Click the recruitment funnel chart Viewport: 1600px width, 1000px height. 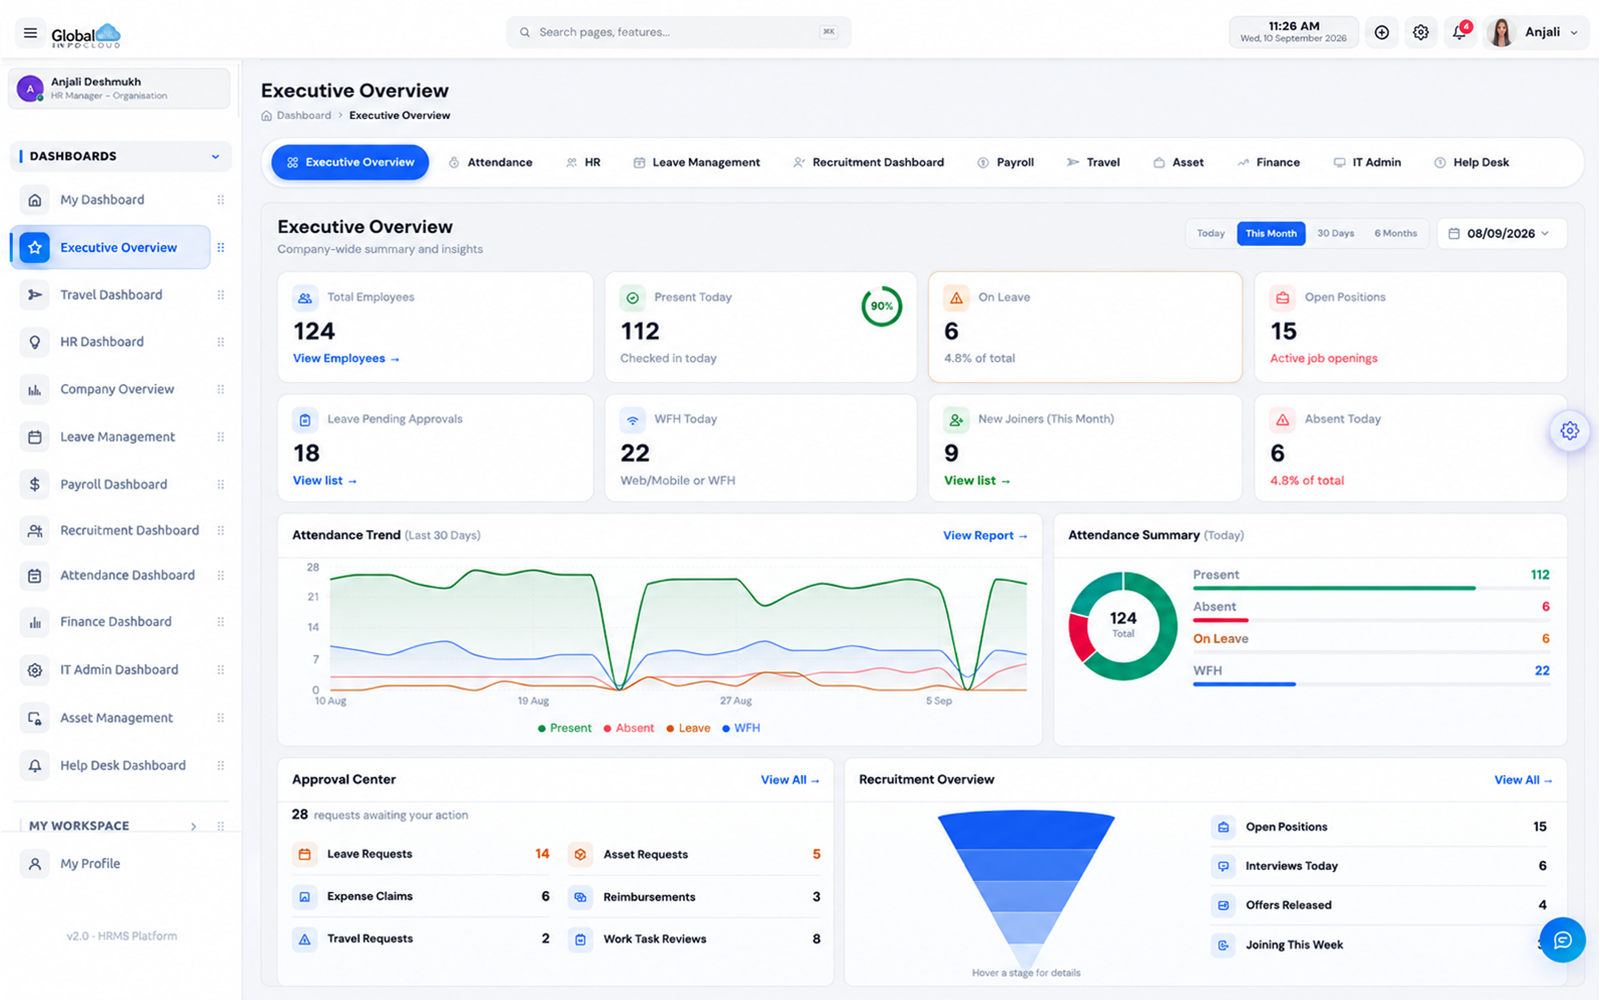(x=1026, y=888)
